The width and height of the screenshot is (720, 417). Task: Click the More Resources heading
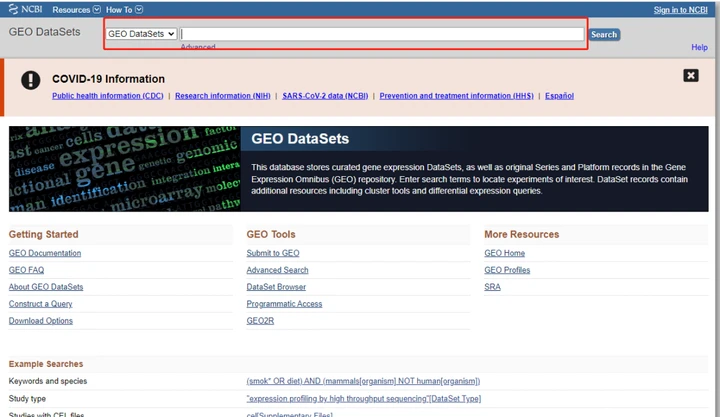[x=522, y=234]
